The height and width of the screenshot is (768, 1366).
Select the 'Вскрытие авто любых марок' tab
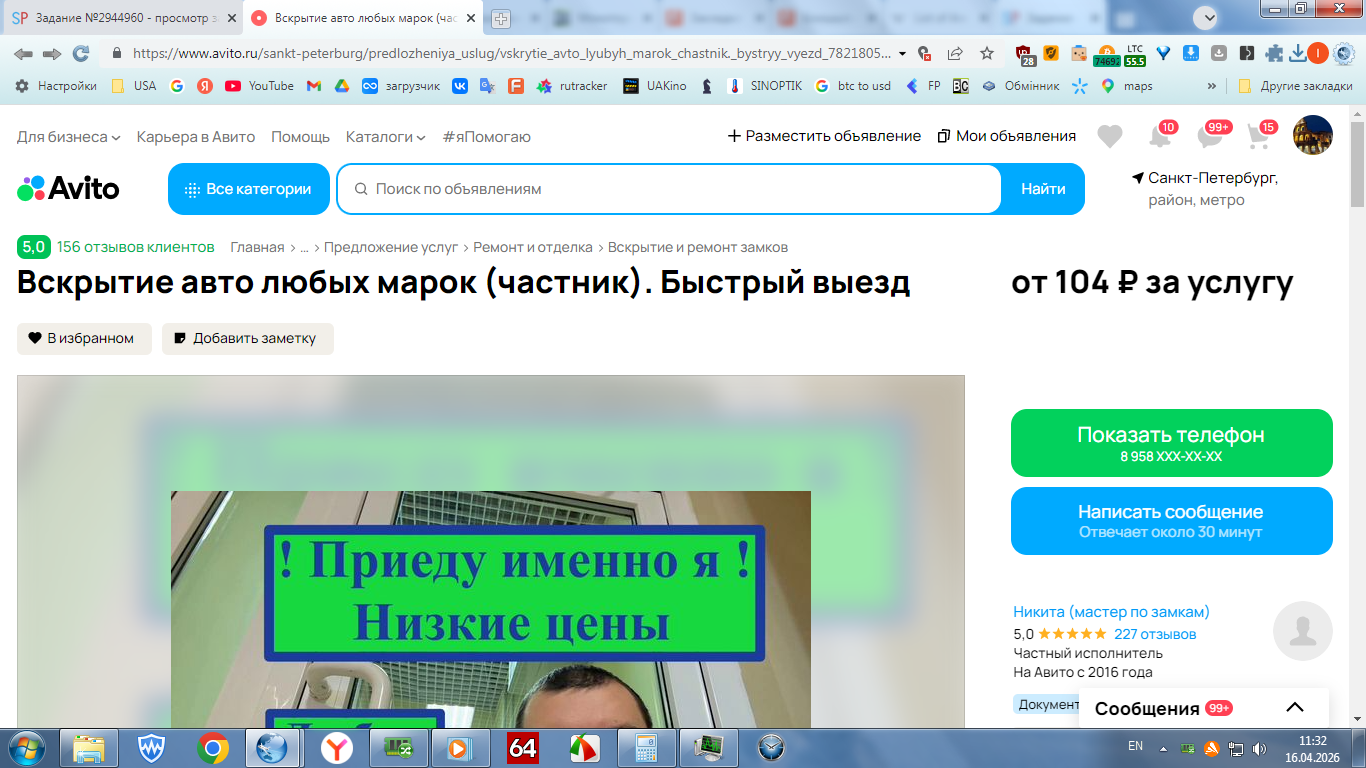tap(362, 18)
